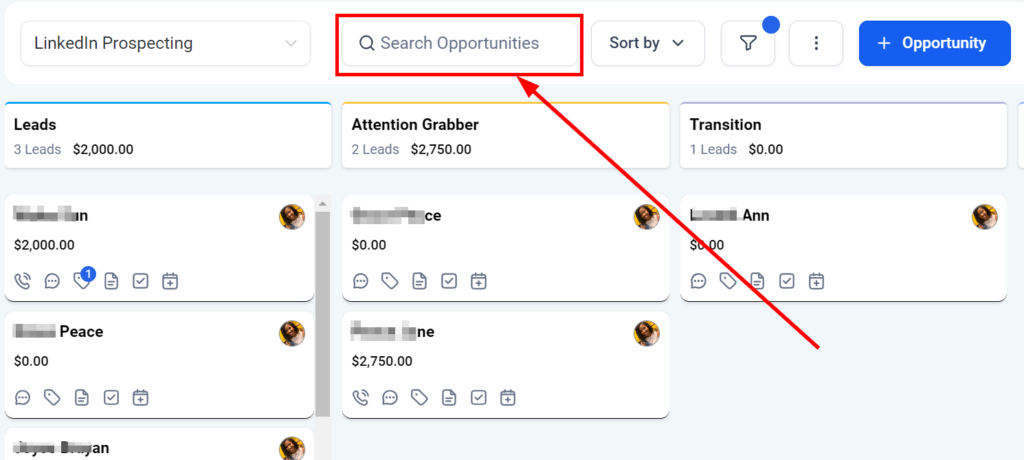Screen dimensions: 1024x460
Task: Click the call icon on the $2,000.00 card
Action: (23, 281)
